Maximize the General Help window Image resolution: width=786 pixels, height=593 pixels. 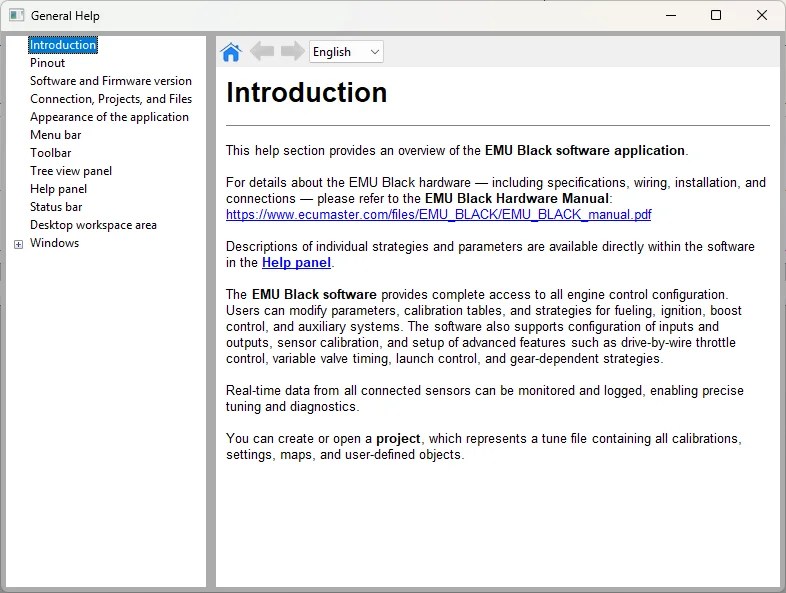point(716,16)
